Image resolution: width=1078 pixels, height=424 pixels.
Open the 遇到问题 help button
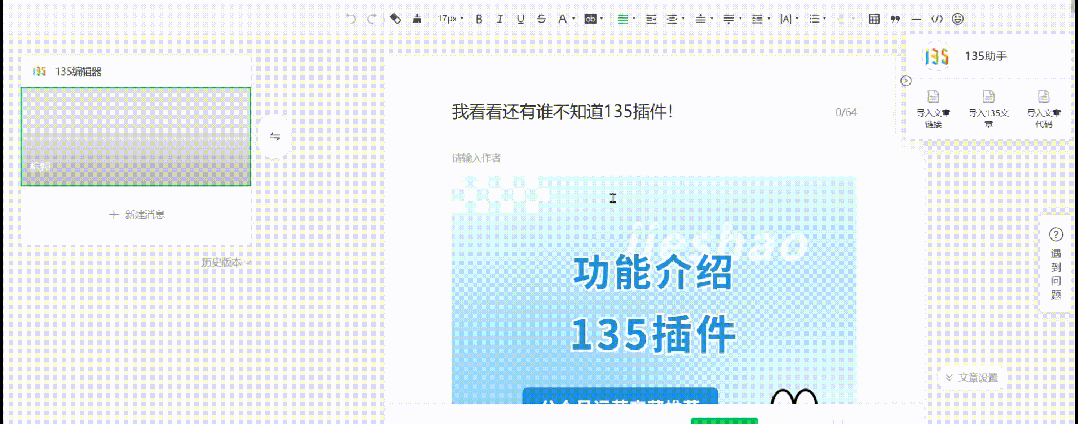(x=1056, y=264)
